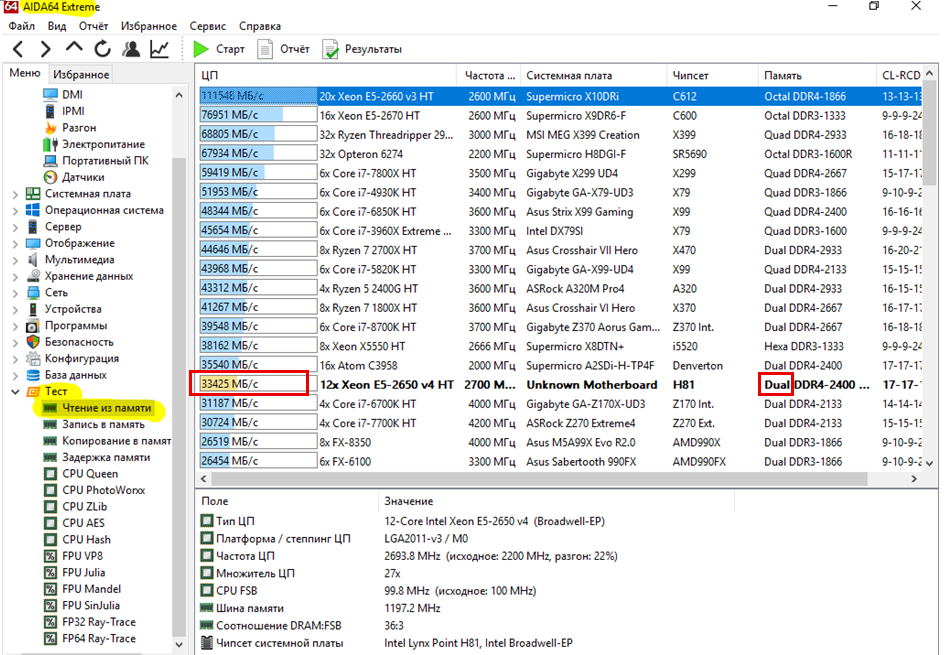Click the FPU Mandel test icon
Viewport: 945px width, 655px height.
coord(51,589)
